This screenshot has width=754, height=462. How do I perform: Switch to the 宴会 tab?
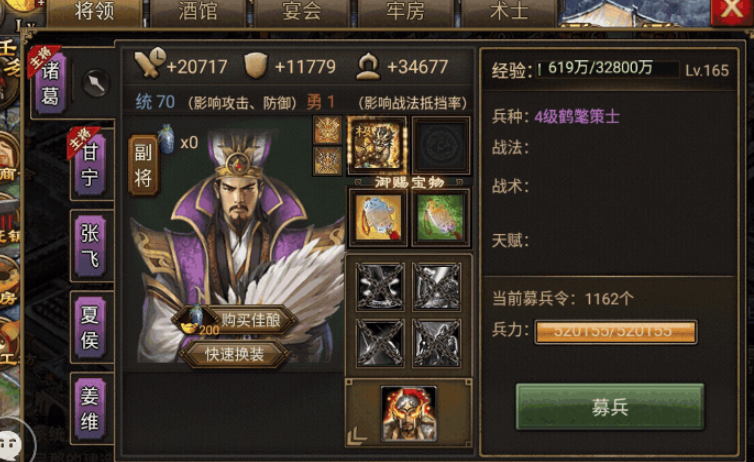[302, 12]
